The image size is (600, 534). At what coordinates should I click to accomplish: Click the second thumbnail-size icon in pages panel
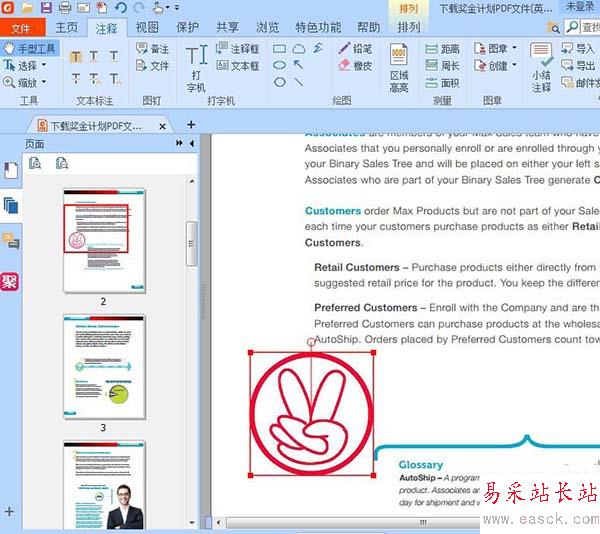(x=62, y=164)
